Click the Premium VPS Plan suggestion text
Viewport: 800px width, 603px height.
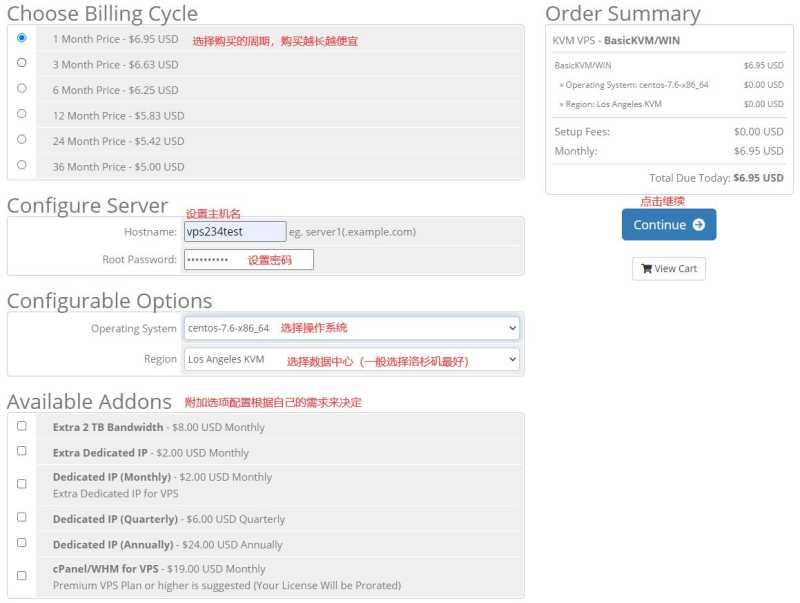pyautogui.click(x=227, y=586)
